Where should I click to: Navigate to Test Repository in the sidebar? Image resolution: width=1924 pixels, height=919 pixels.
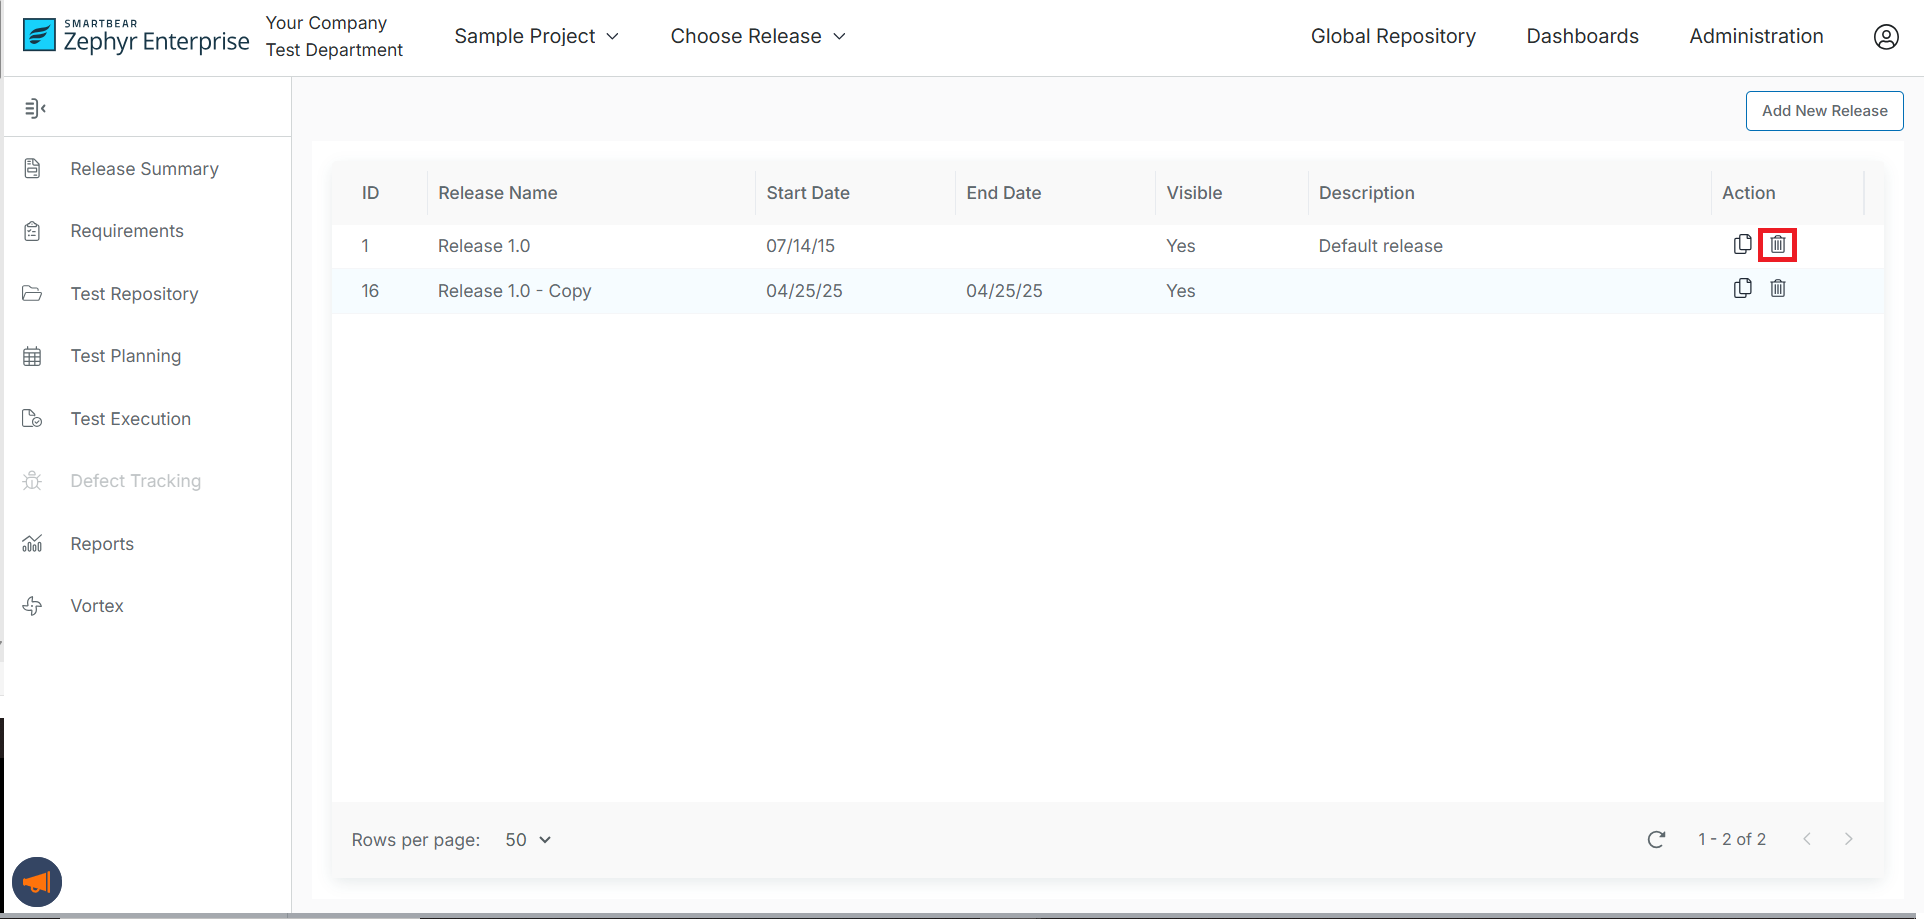(134, 294)
